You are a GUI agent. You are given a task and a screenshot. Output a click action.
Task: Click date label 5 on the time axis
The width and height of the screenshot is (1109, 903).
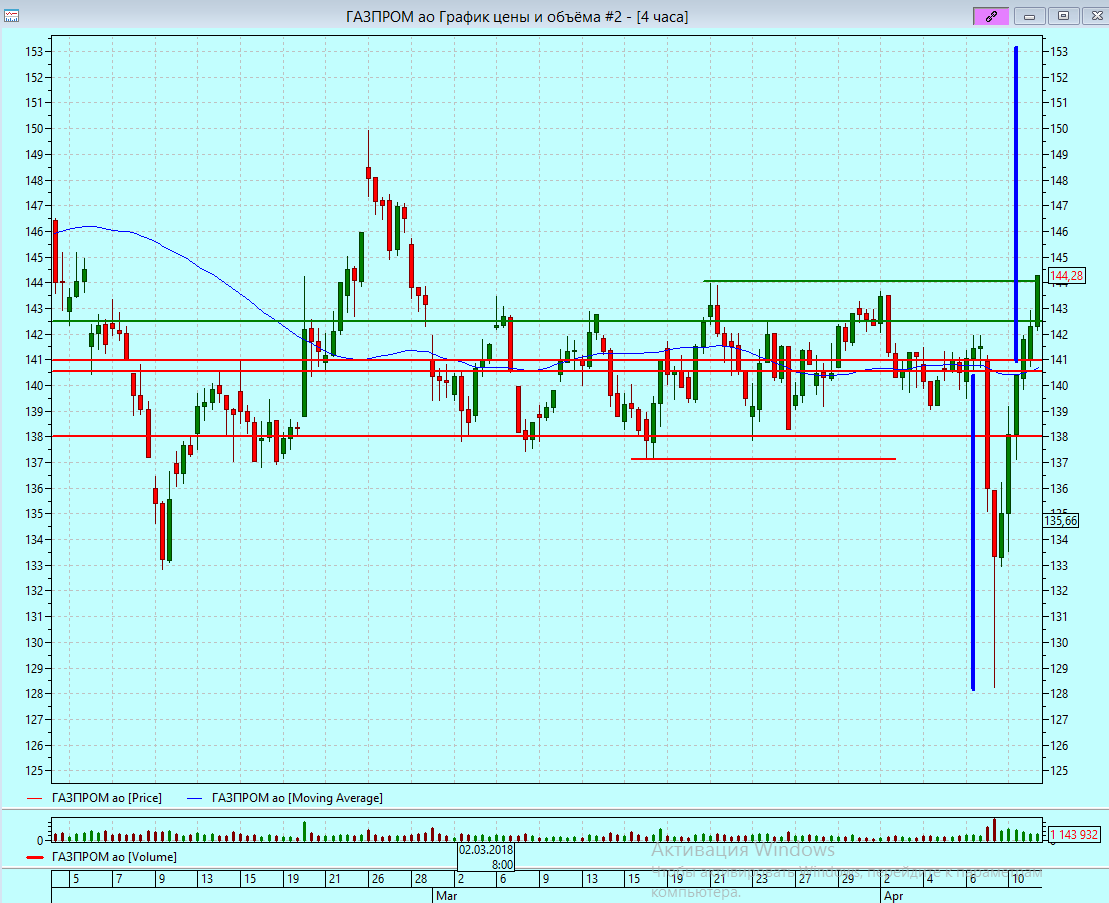[76, 878]
